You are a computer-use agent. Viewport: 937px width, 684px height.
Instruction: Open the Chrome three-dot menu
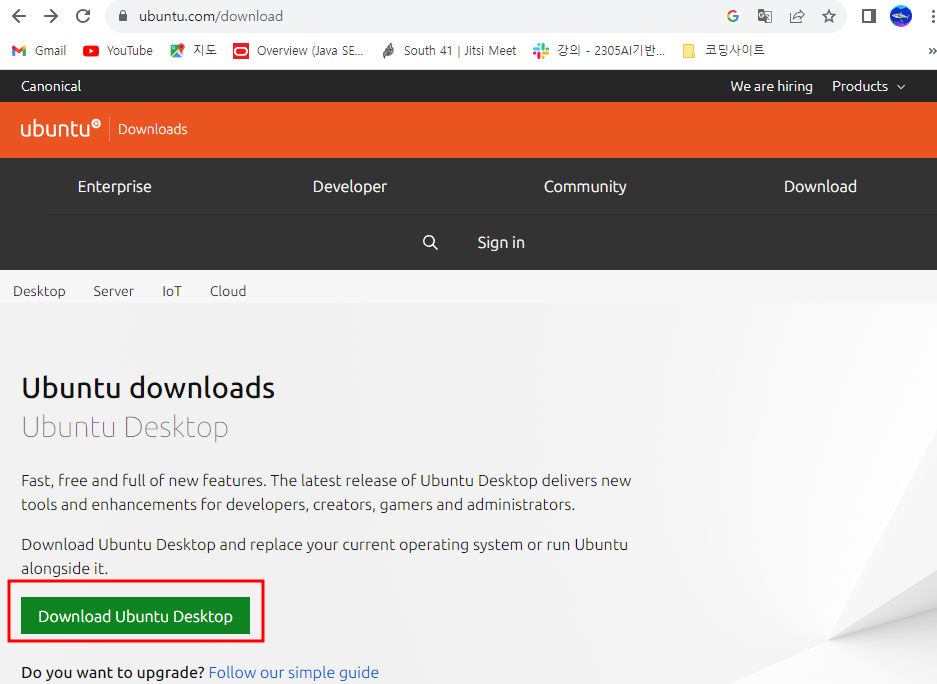click(x=932, y=16)
